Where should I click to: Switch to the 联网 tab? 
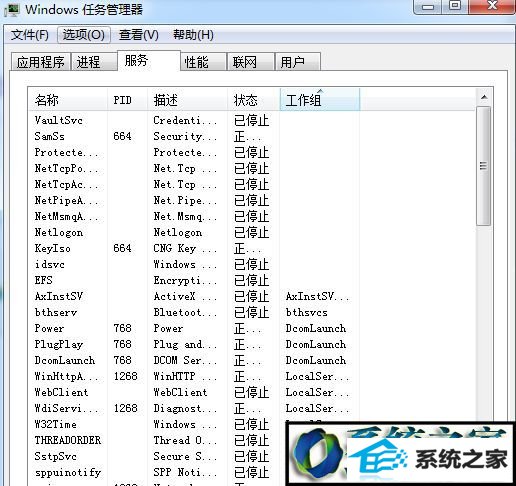pyautogui.click(x=251, y=62)
